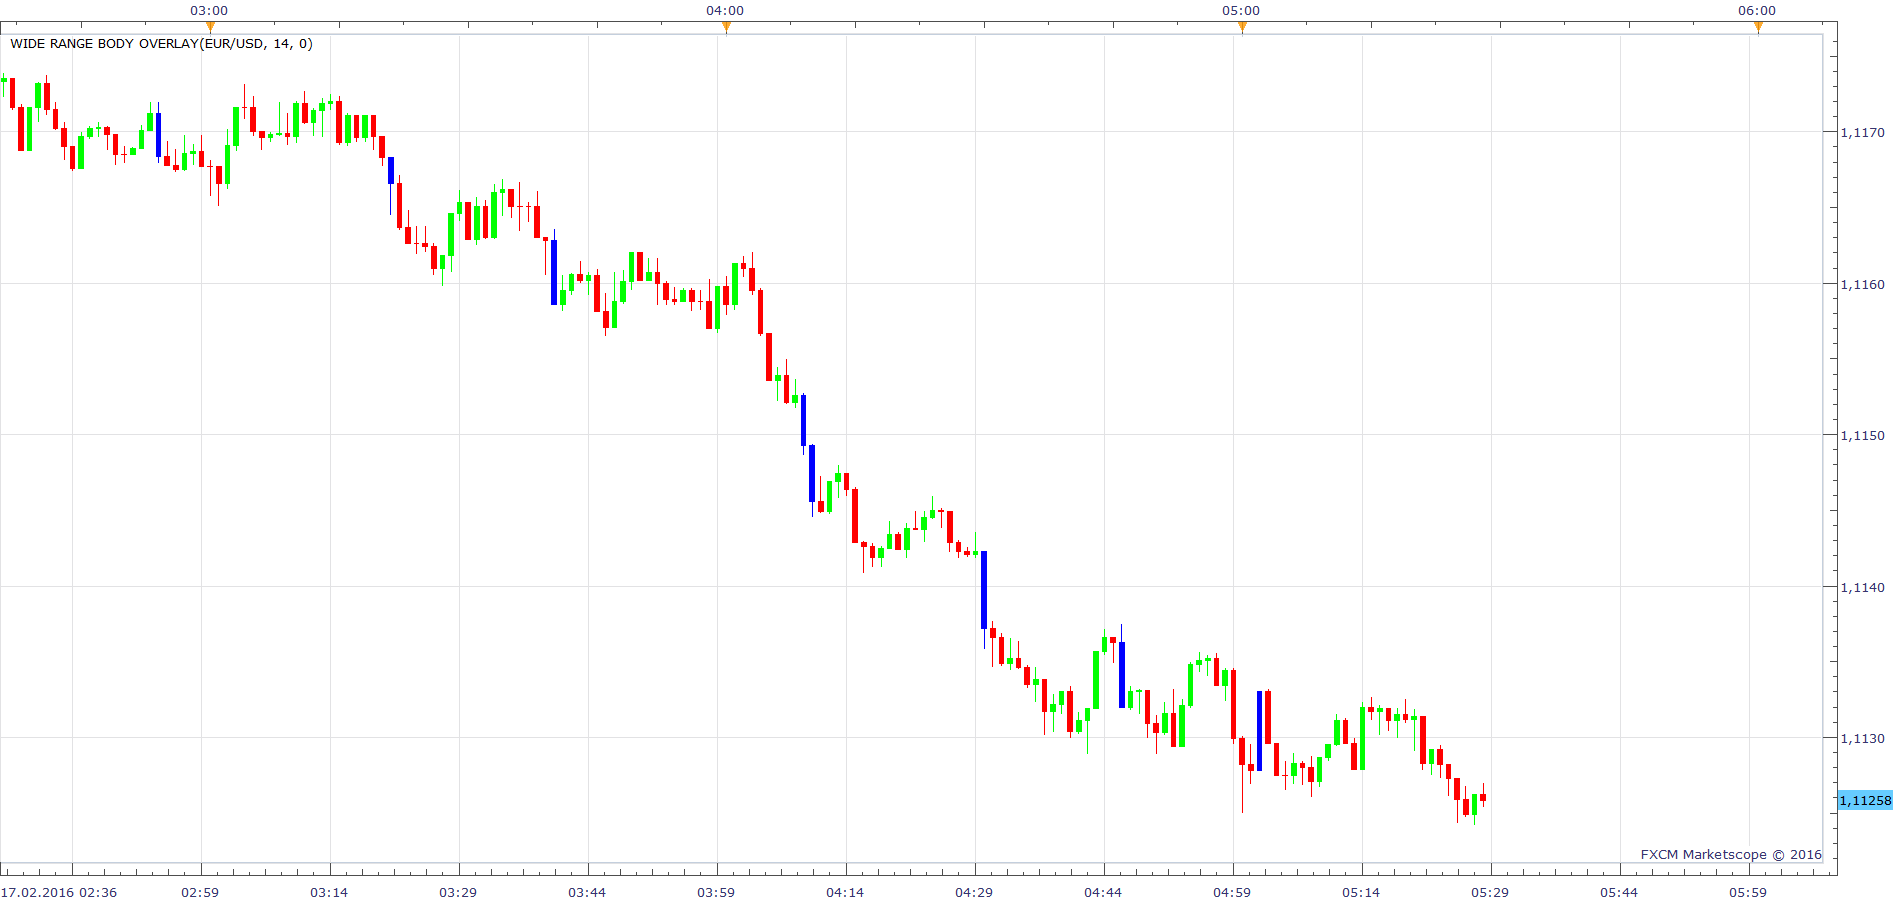Click the 03:44 time axis label
Screen dimensions: 1903x905
click(x=587, y=892)
